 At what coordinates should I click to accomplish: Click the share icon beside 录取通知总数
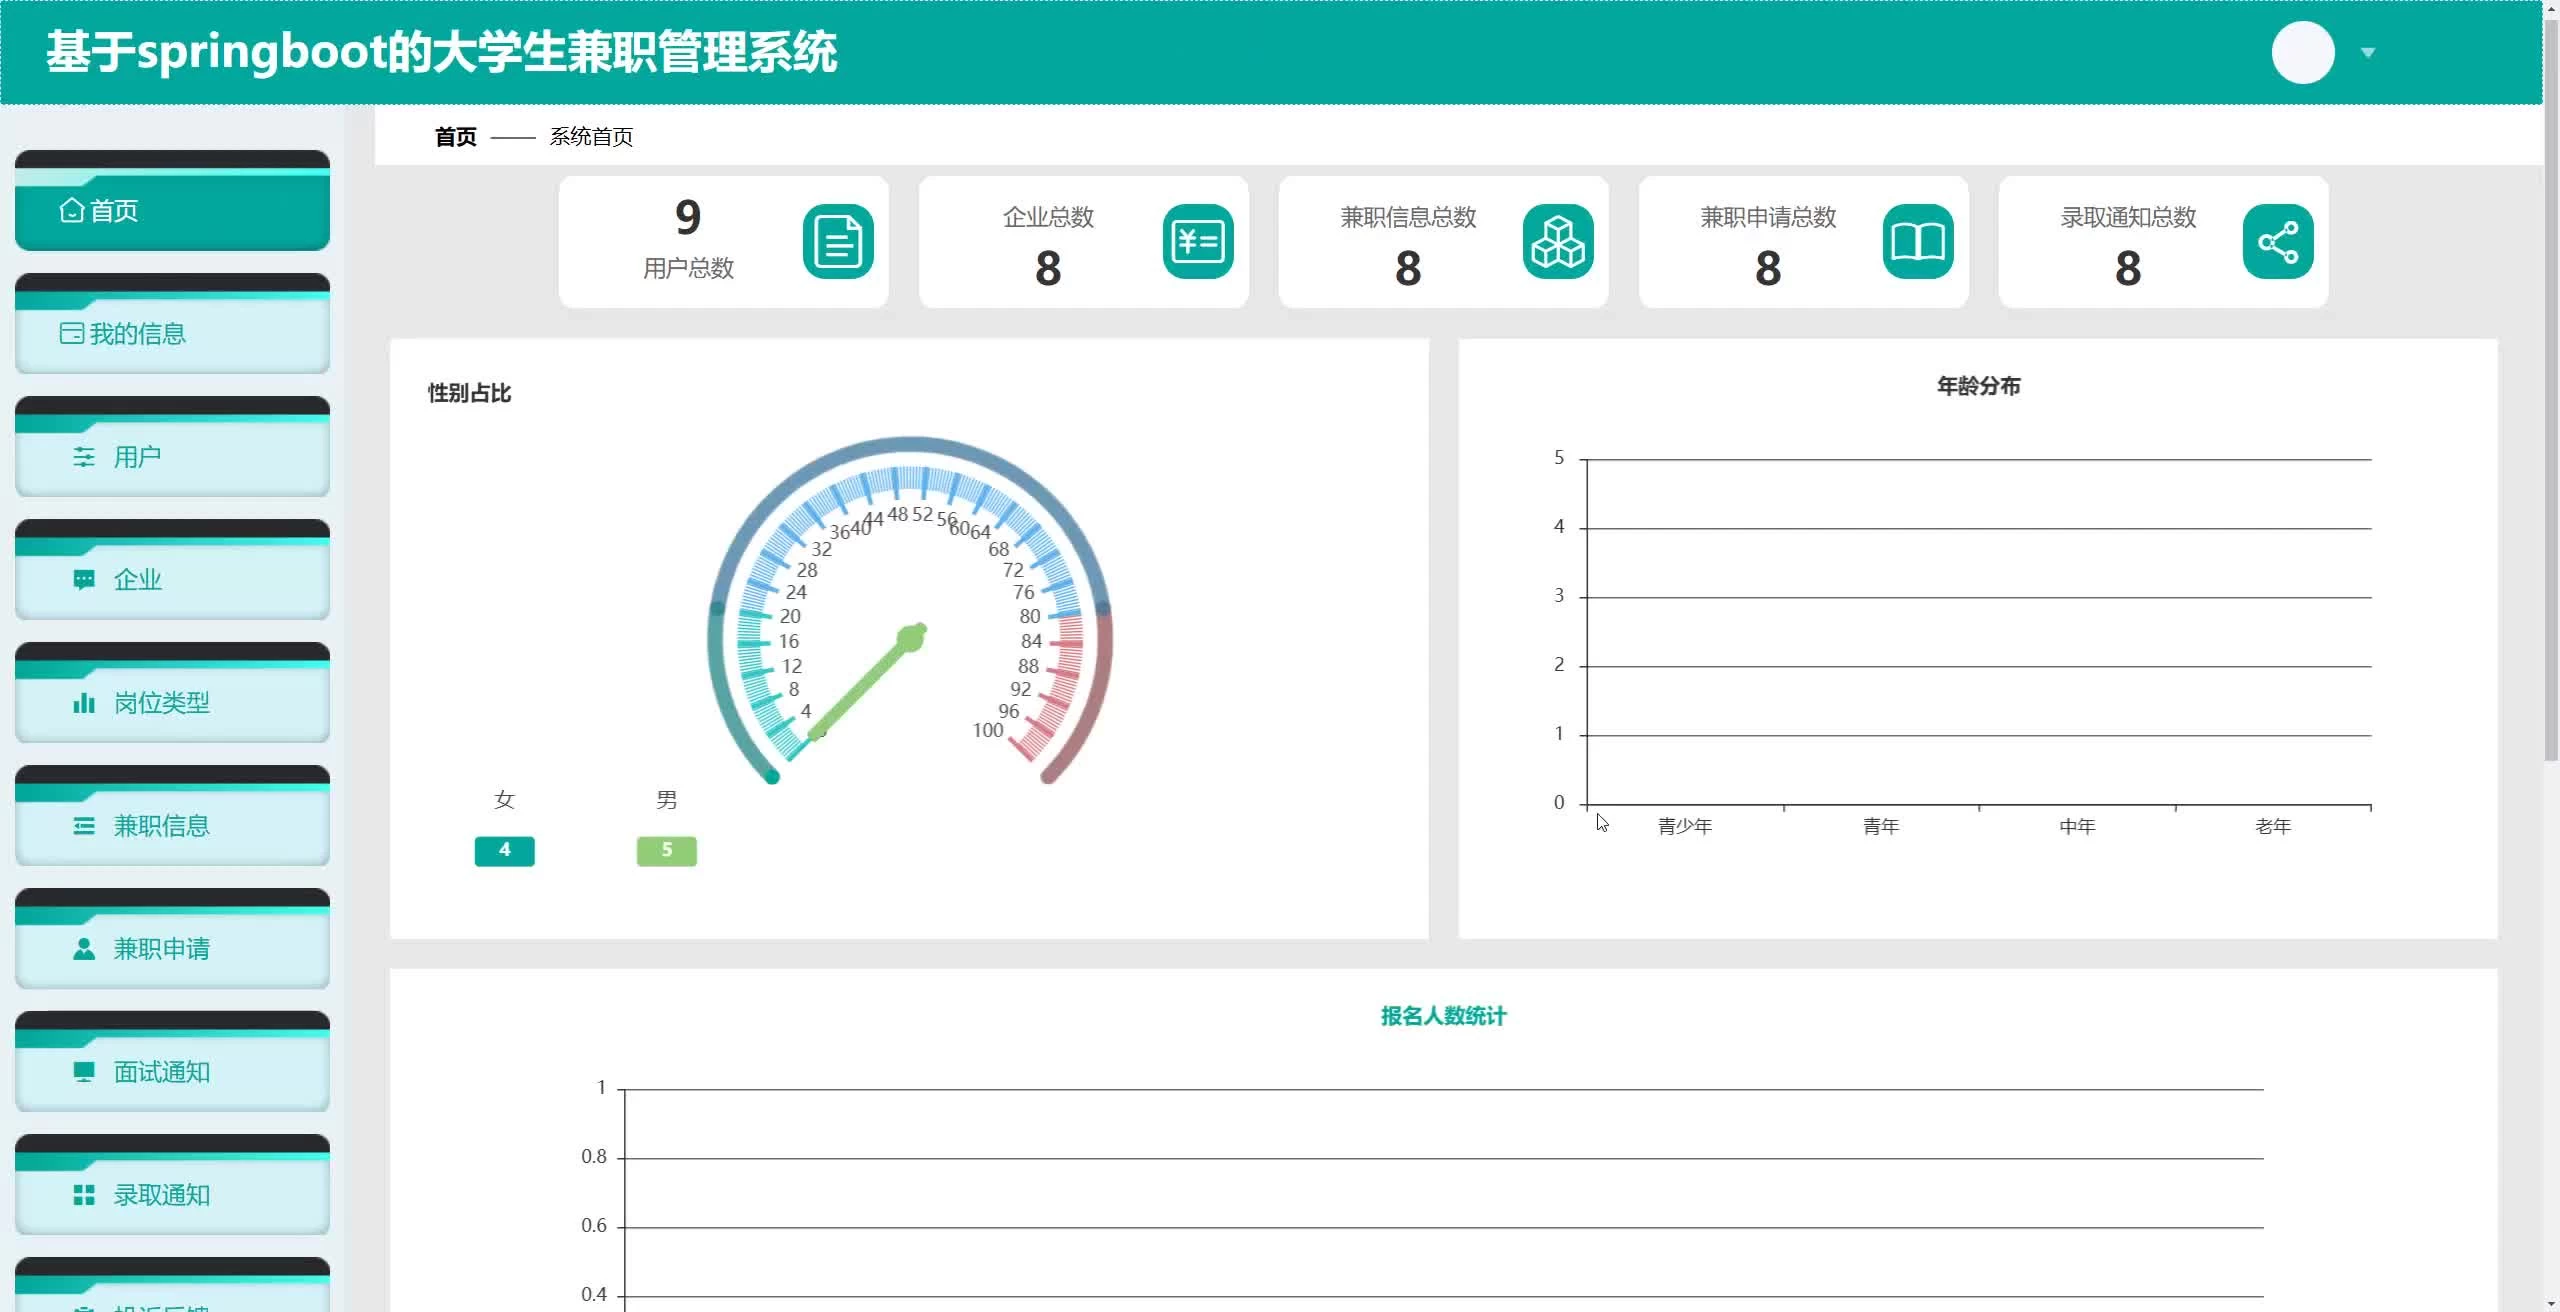click(2278, 242)
